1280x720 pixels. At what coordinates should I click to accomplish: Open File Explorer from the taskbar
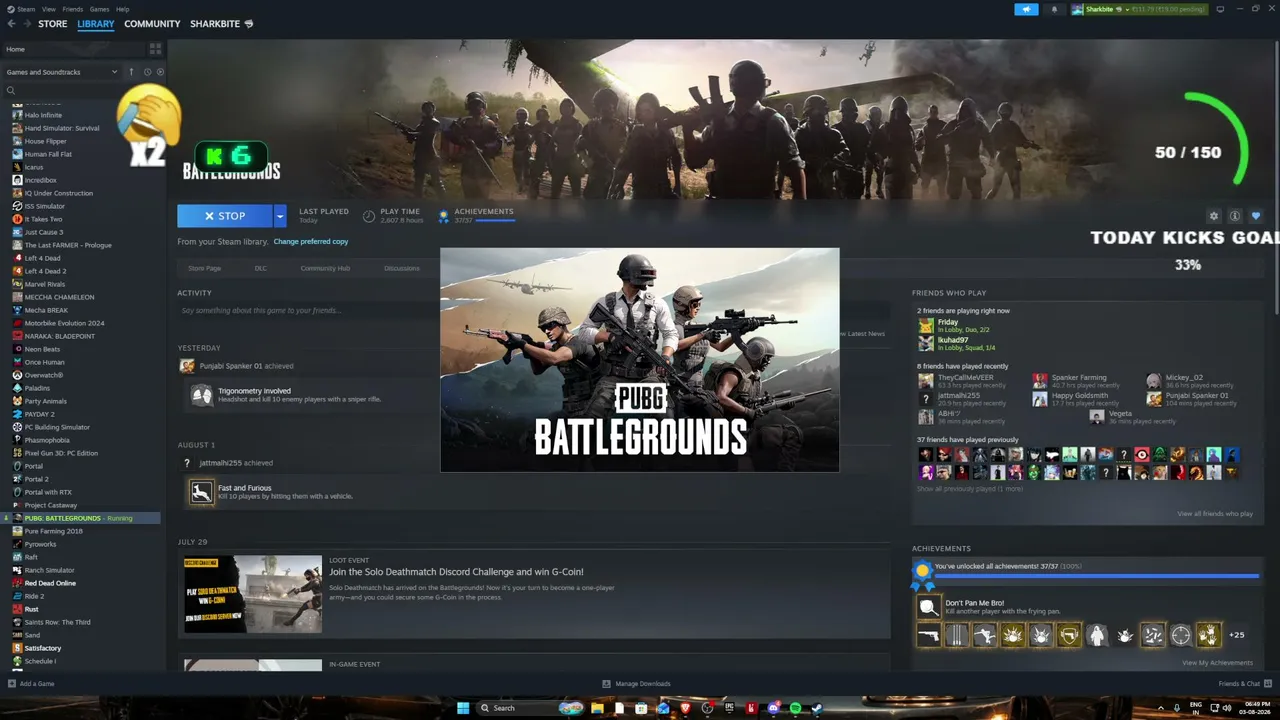pyautogui.click(x=597, y=708)
